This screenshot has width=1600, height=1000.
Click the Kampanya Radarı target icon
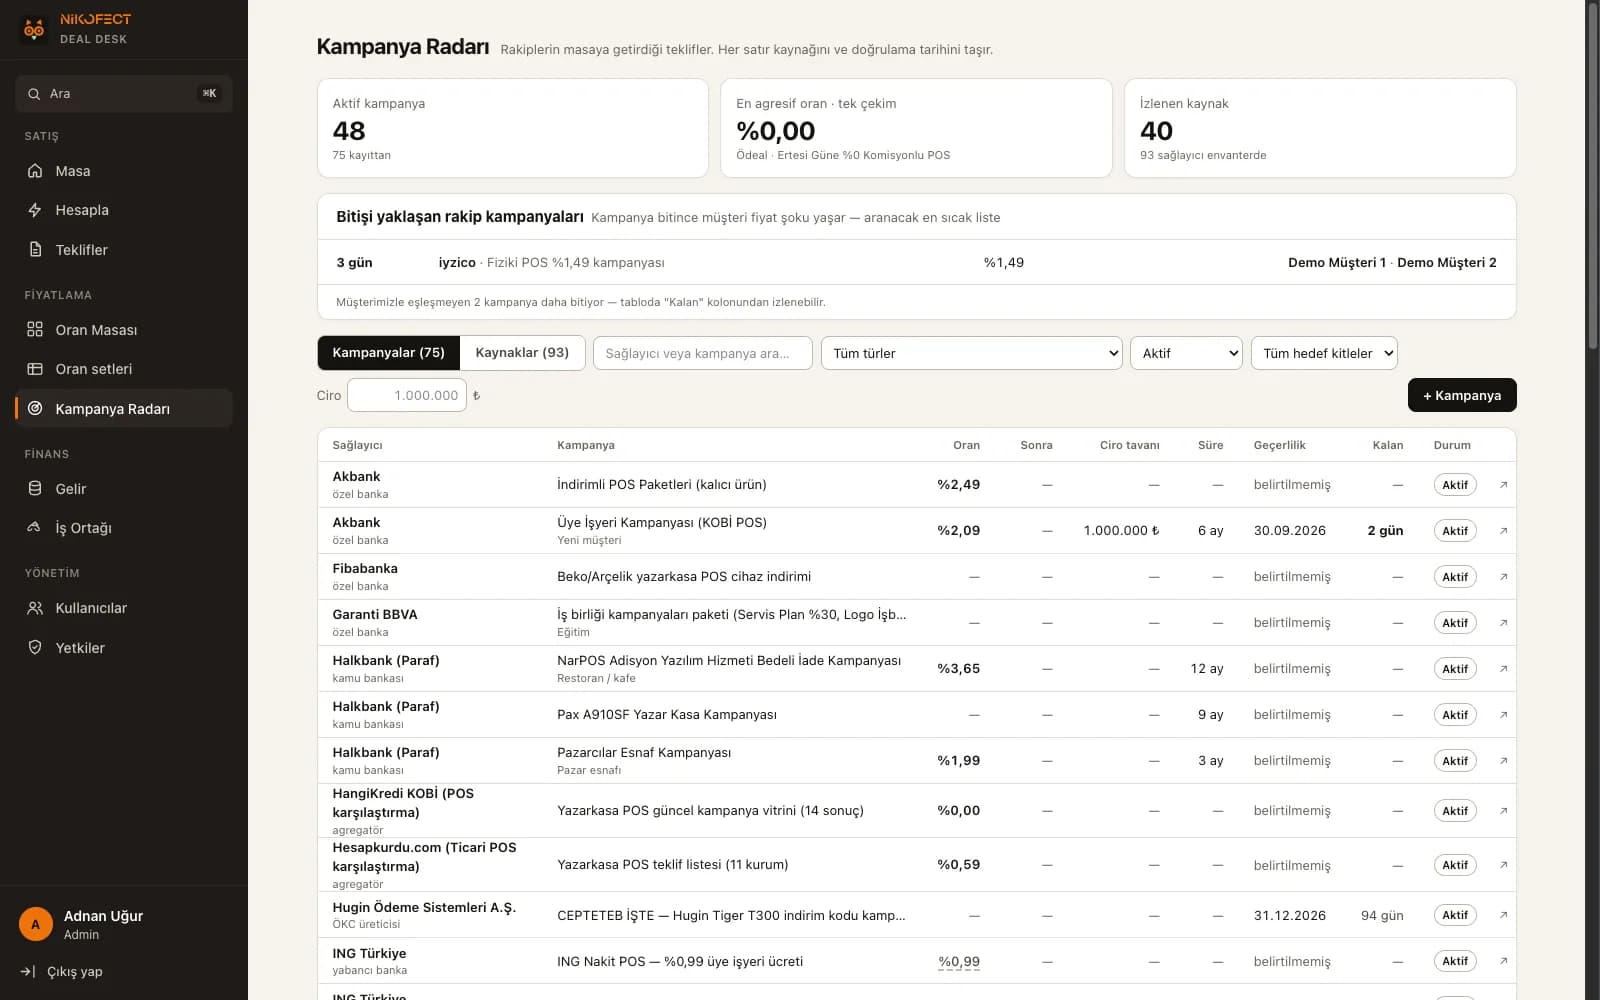tap(35, 409)
